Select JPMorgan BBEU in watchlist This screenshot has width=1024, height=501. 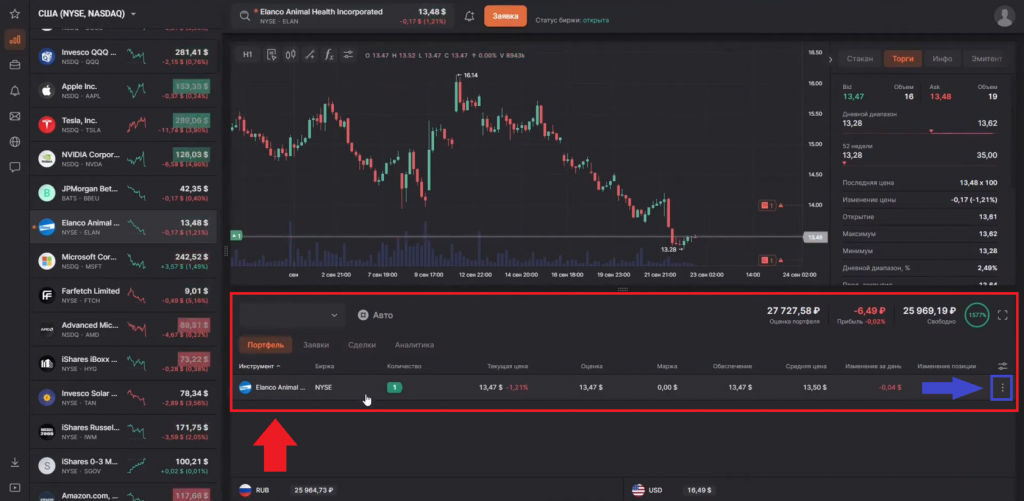coord(123,193)
